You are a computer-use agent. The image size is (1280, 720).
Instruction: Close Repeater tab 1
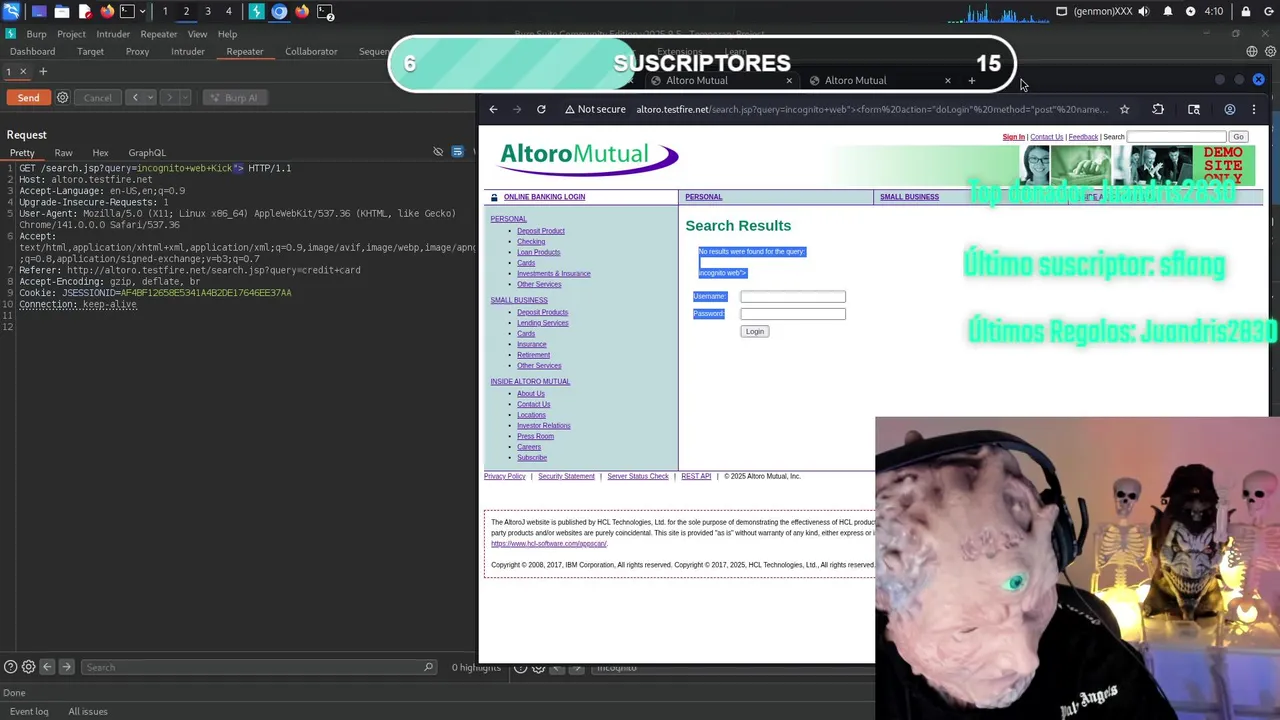[x=23, y=71]
